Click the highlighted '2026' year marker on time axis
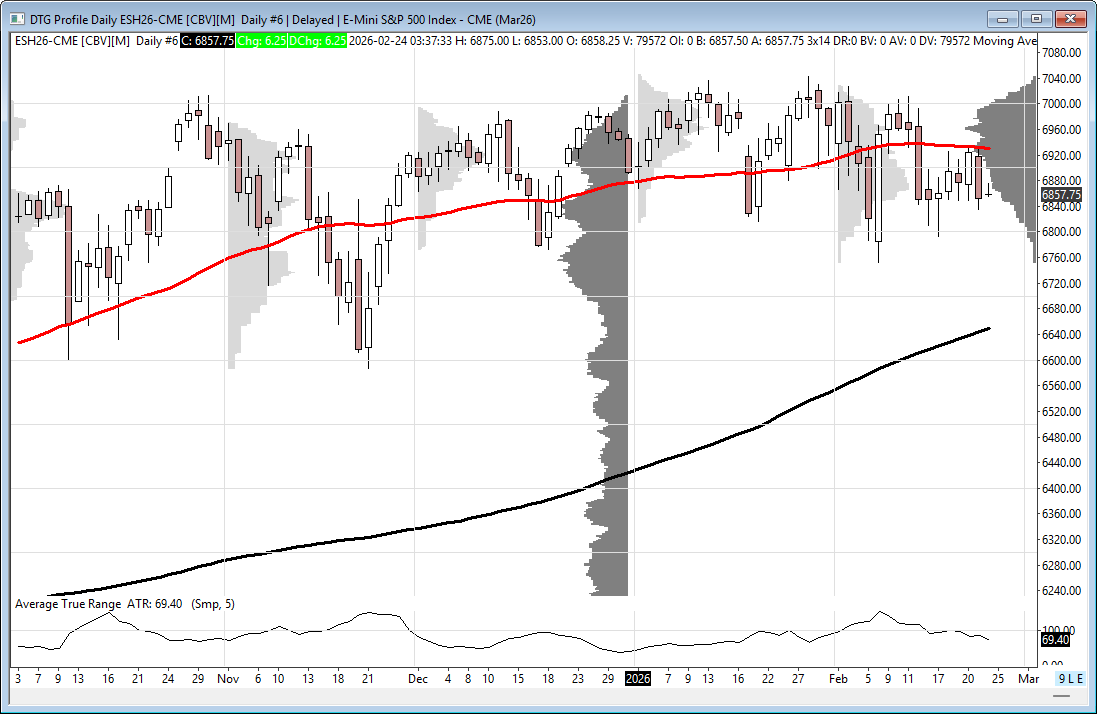This screenshot has width=1097, height=714. [638, 678]
